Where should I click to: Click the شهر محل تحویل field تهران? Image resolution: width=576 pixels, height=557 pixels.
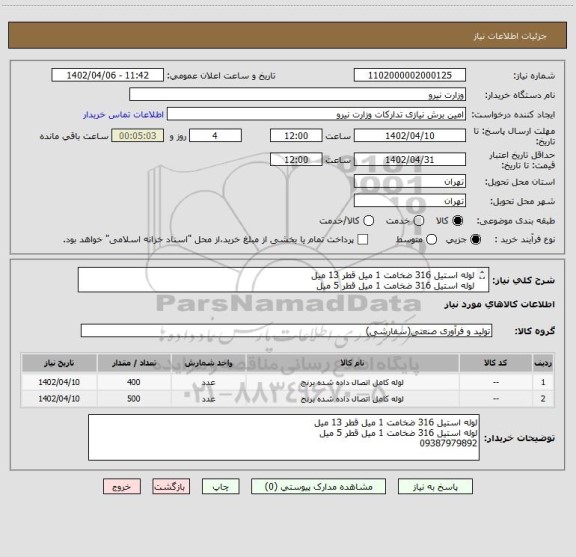[410, 201]
